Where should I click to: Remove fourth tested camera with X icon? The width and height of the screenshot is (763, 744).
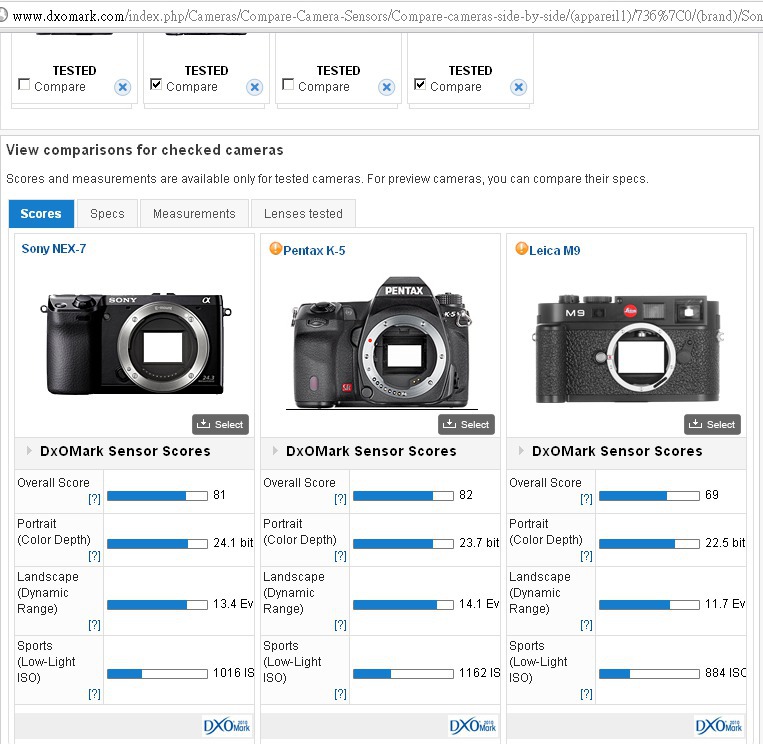(519, 87)
